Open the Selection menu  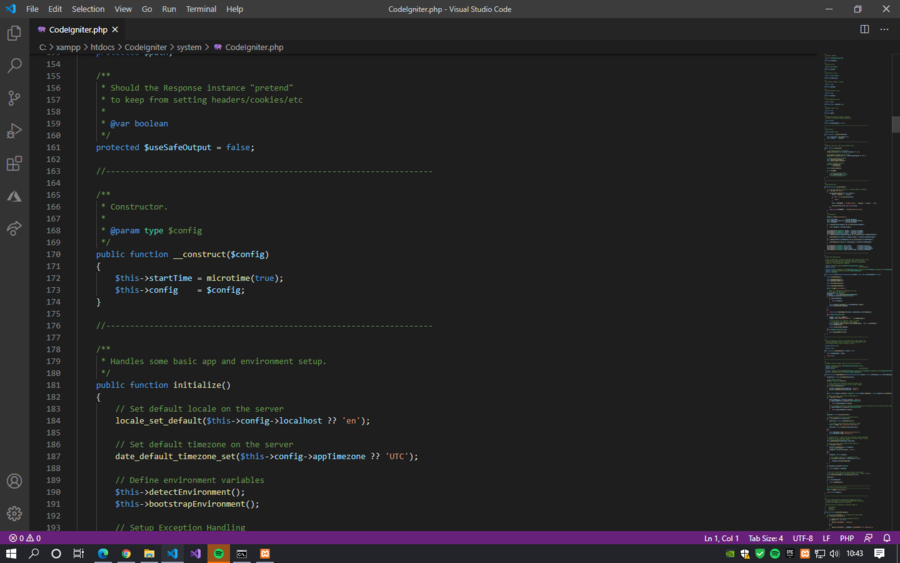click(x=88, y=9)
